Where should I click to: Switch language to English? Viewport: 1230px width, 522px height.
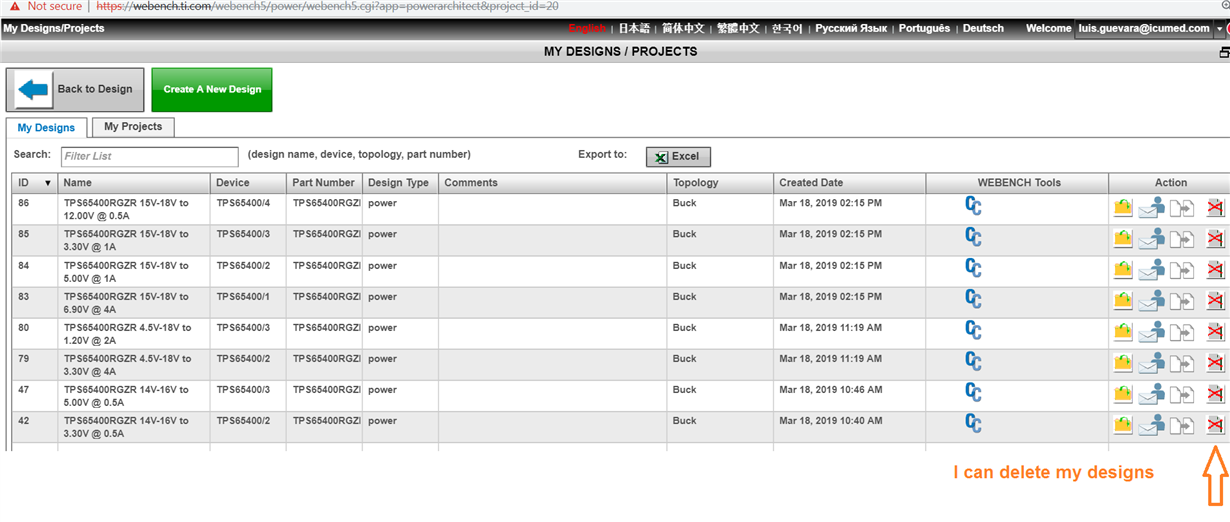point(587,28)
